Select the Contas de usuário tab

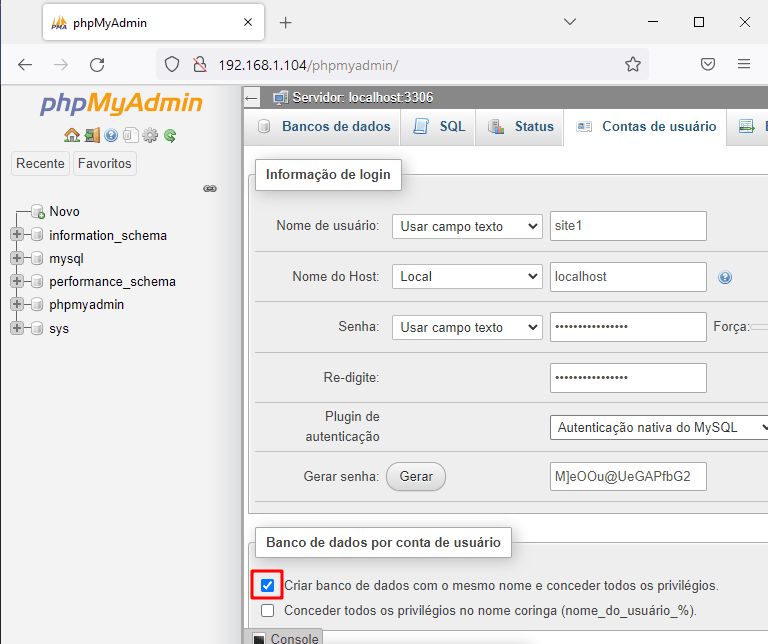645,126
